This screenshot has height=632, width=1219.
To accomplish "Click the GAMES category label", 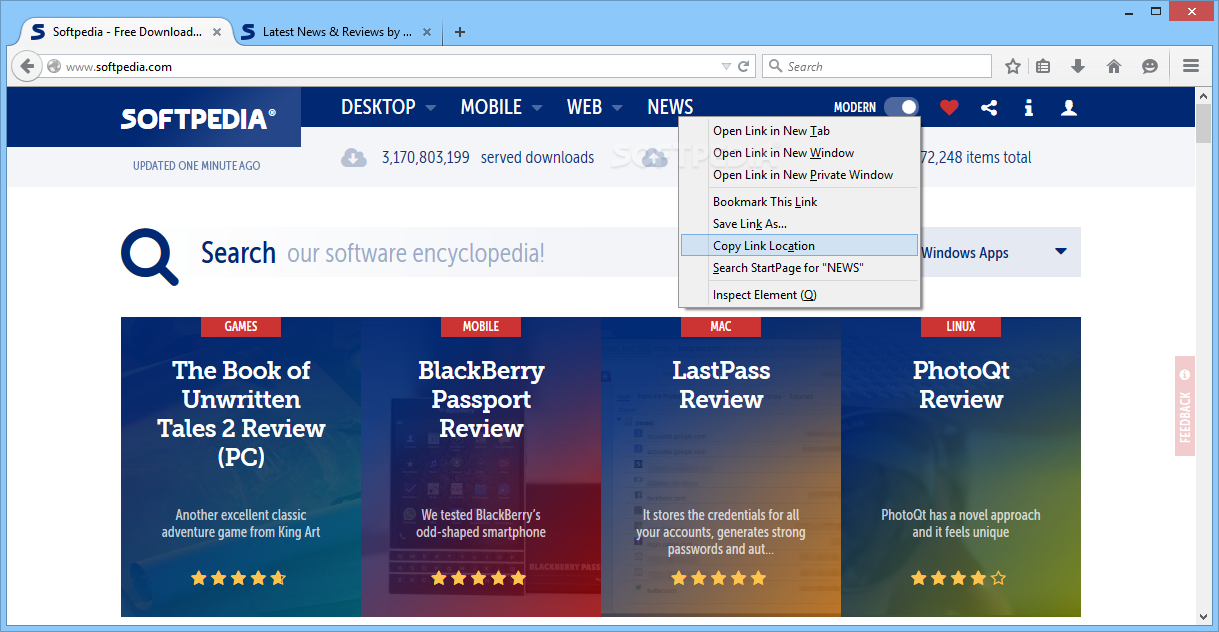I will coord(241,327).
